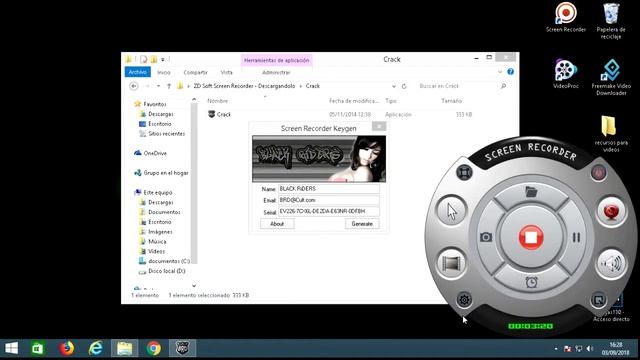The width and height of the screenshot is (640, 360).
Task: Toggle the cursor capture button
Action: coord(451,211)
